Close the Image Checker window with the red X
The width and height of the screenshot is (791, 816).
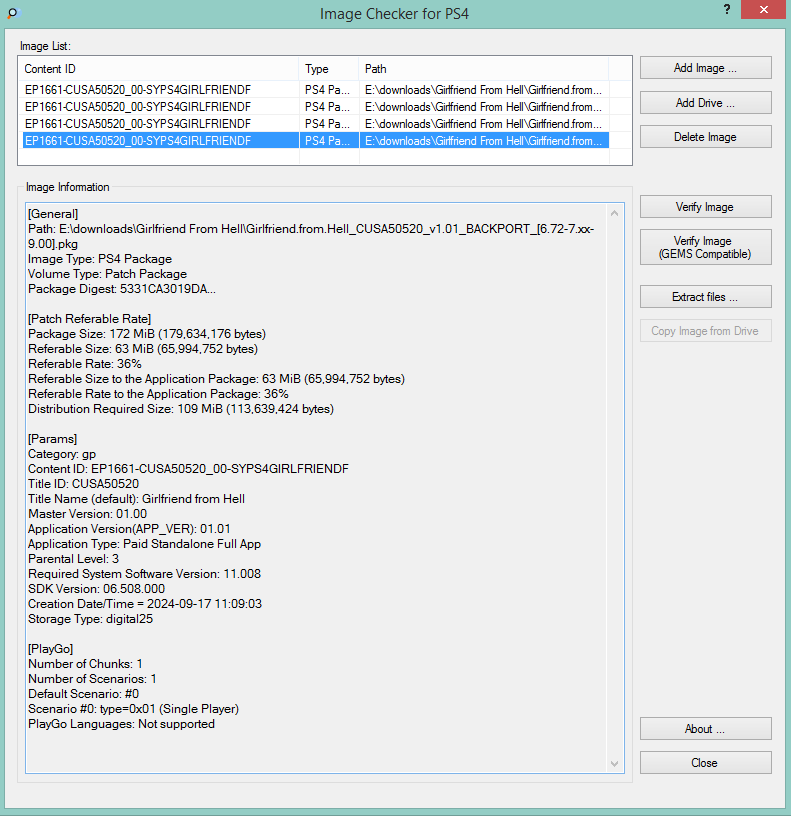(x=764, y=10)
